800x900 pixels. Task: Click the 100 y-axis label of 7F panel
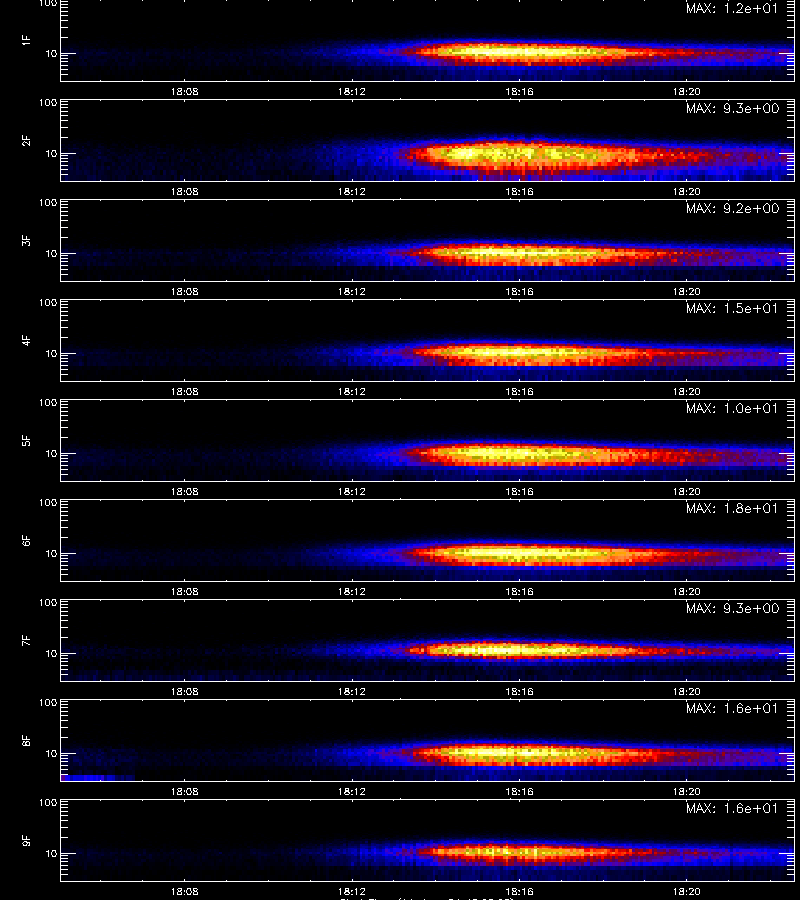point(48,603)
